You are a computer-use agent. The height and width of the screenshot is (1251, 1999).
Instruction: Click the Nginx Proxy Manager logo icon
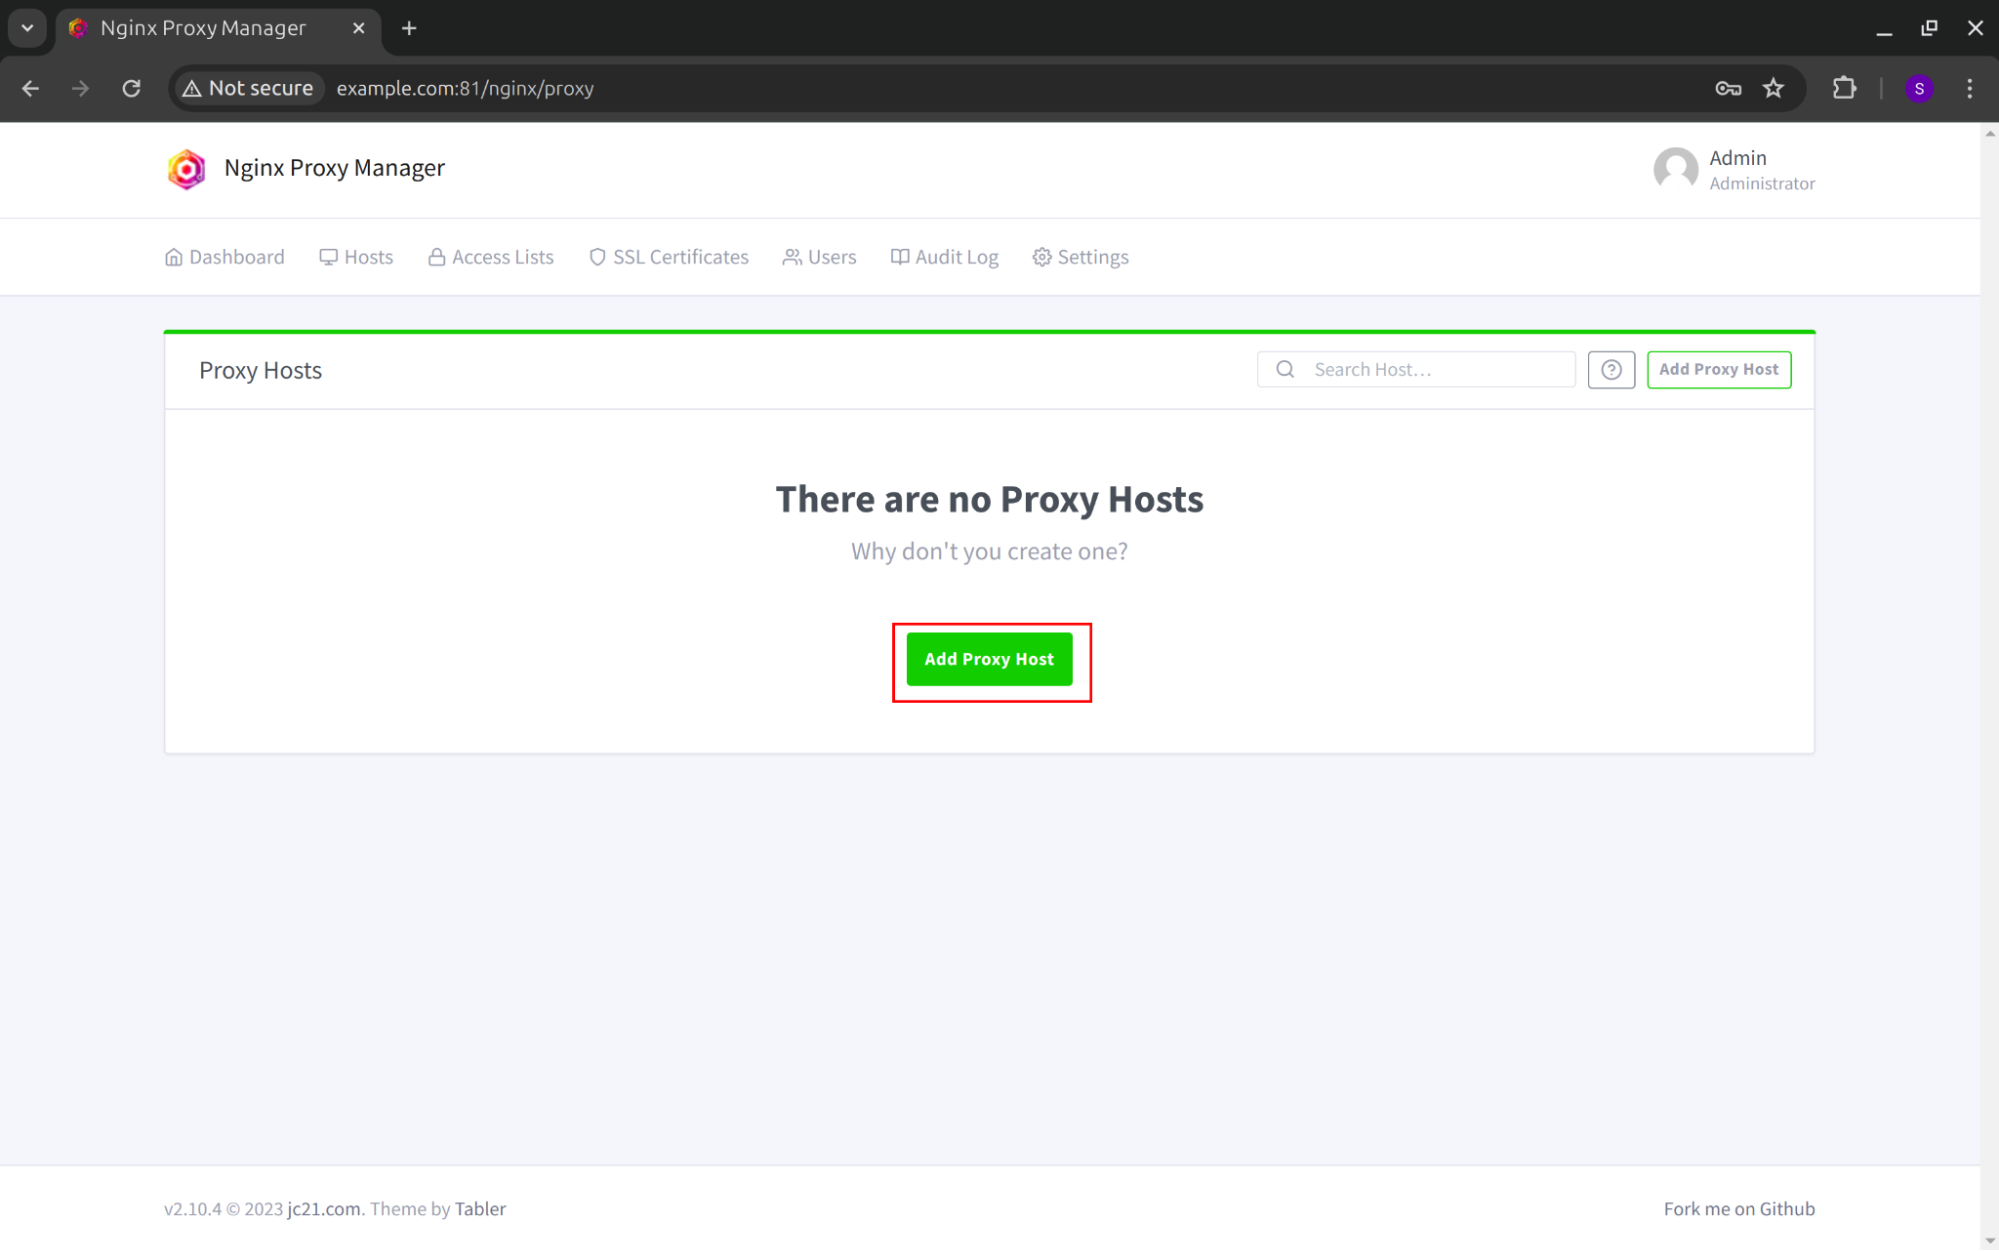pos(186,167)
